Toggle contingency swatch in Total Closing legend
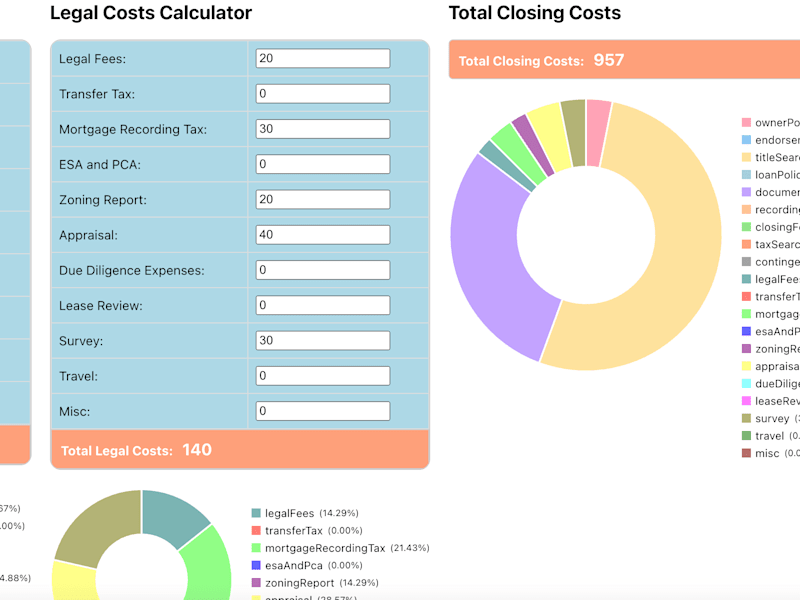The image size is (800, 600). [x=746, y=262]
